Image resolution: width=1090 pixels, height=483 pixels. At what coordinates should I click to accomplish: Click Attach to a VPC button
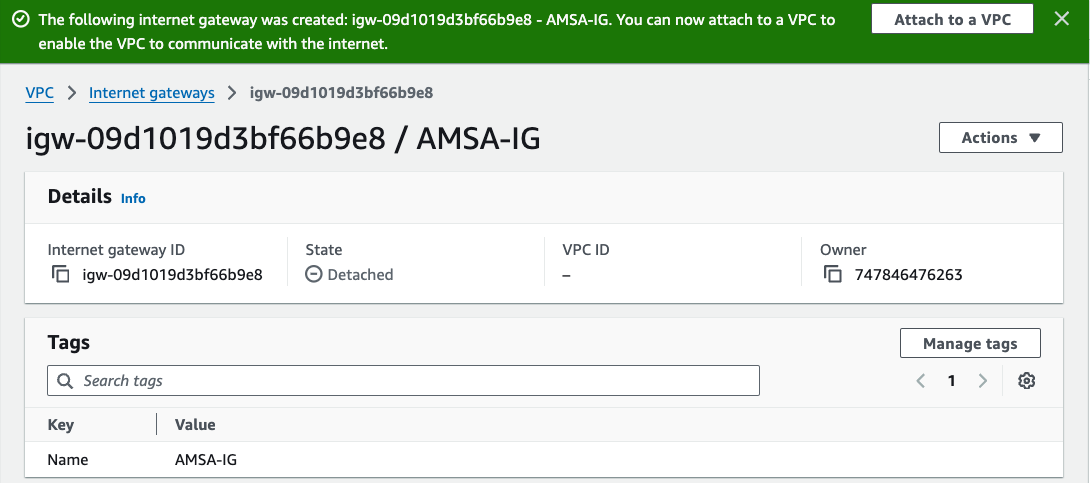950,20
